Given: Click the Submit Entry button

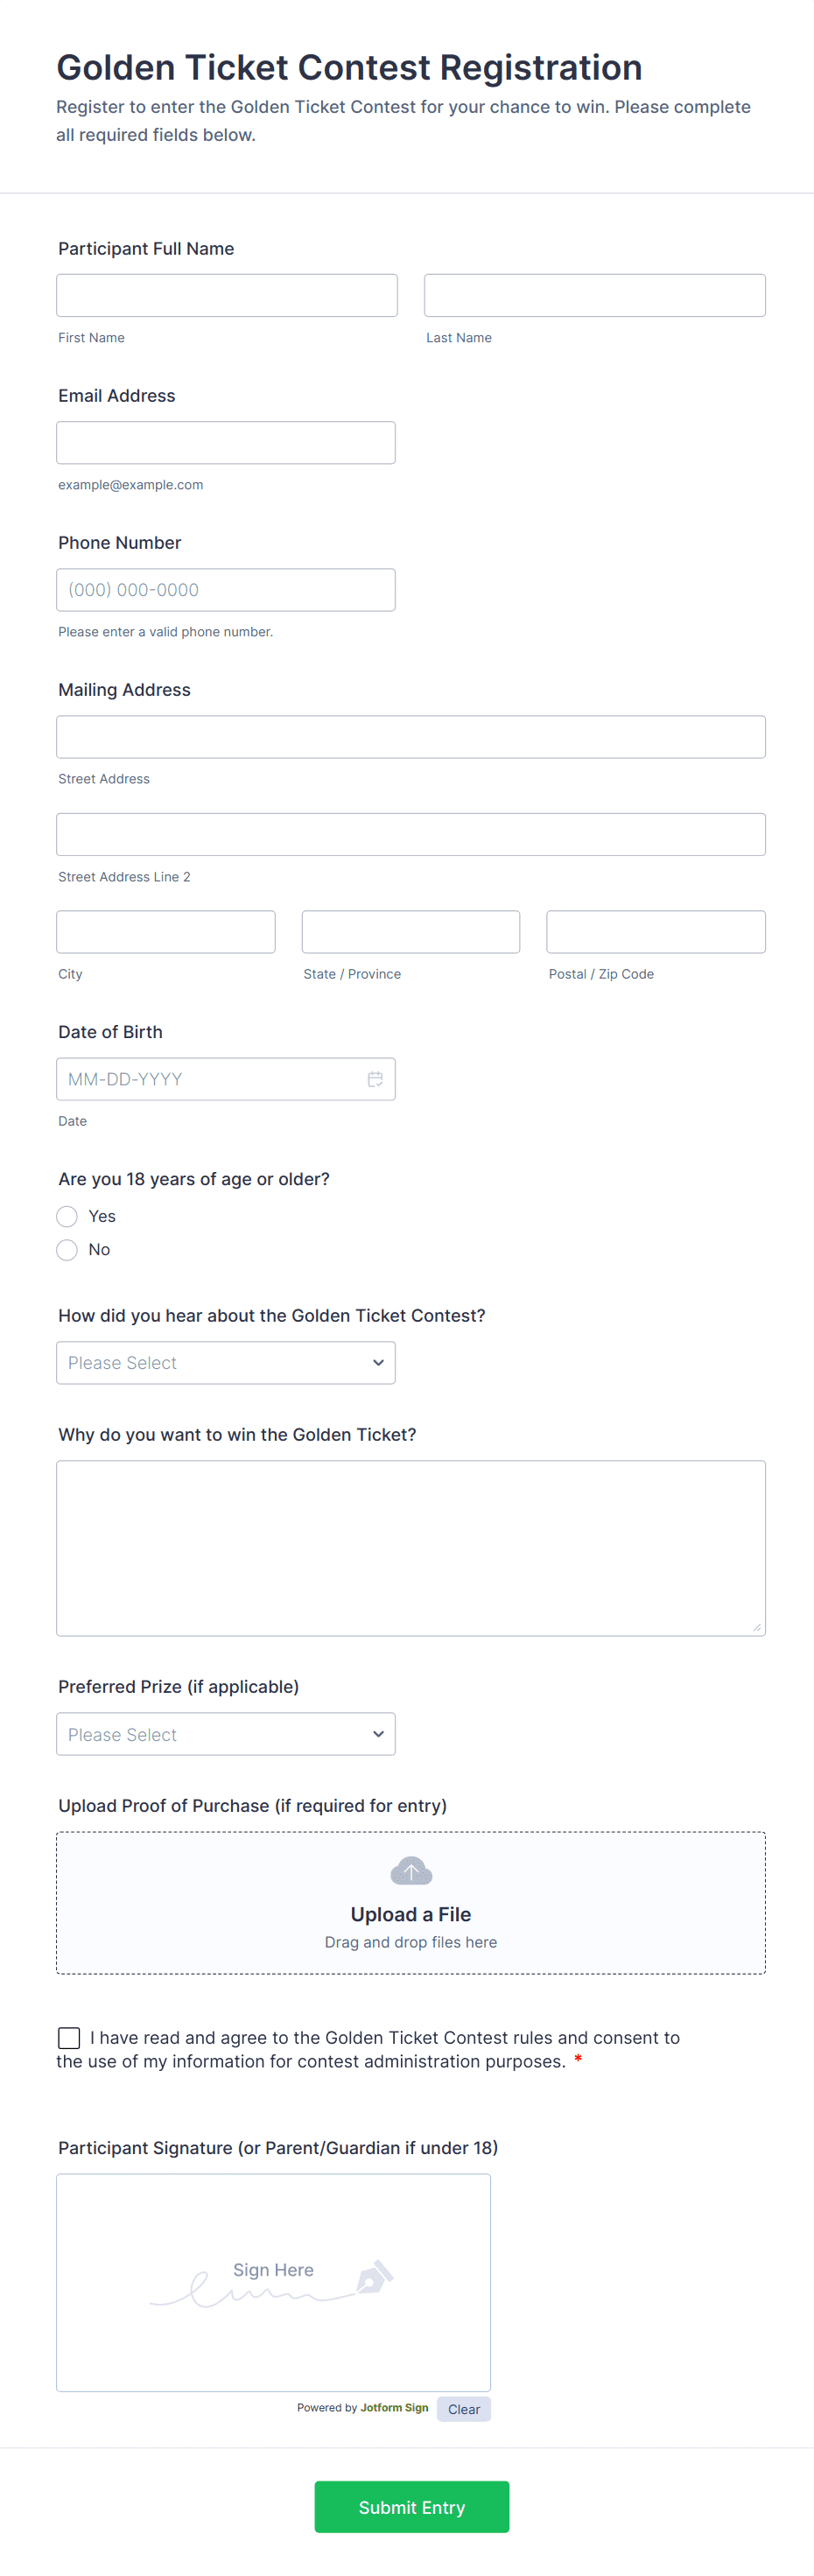Looking at the screenshot, I should 411,2507.
